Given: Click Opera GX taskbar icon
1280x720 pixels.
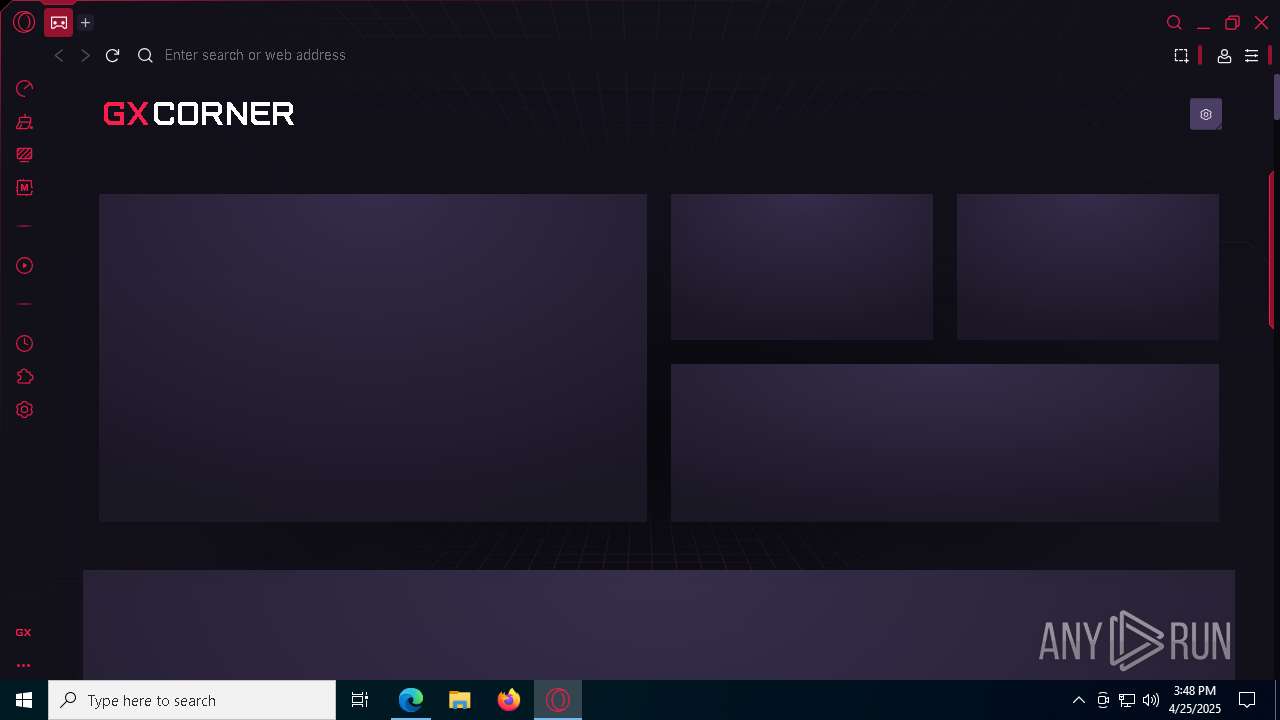Looking at the screenshot, I should tap(558, 700).
